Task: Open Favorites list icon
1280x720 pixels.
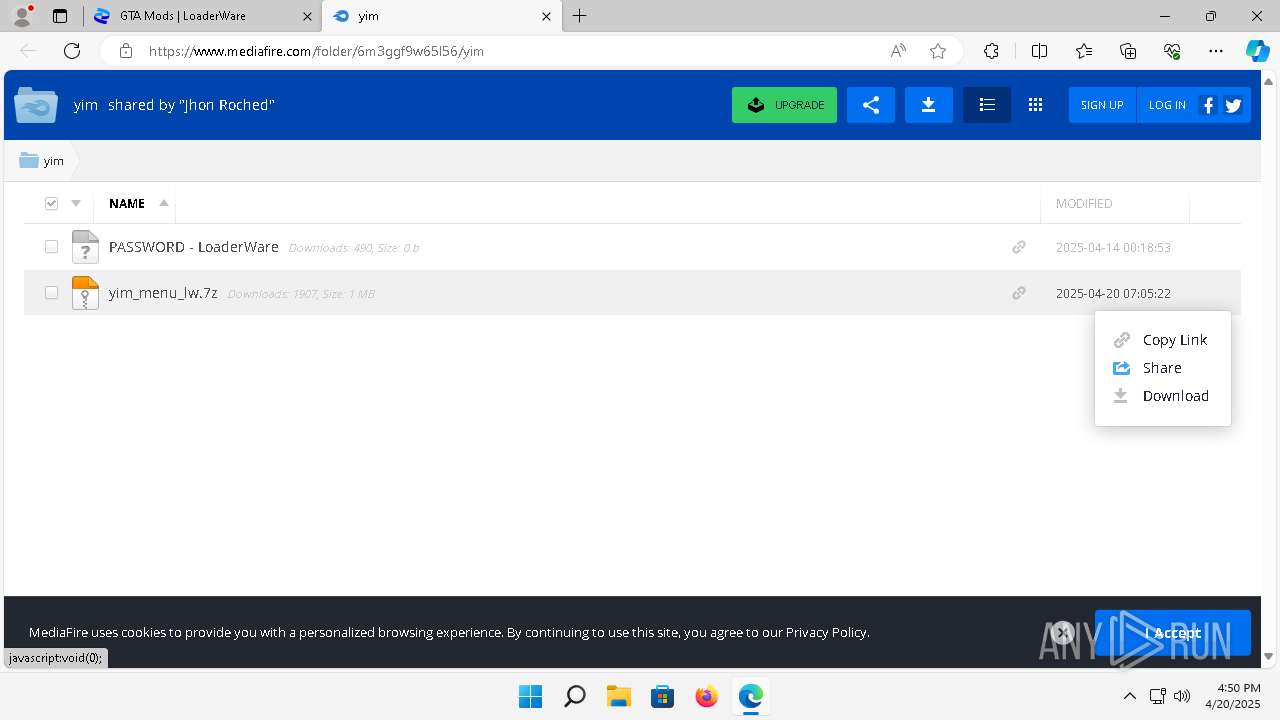Action: [1084, 51]
